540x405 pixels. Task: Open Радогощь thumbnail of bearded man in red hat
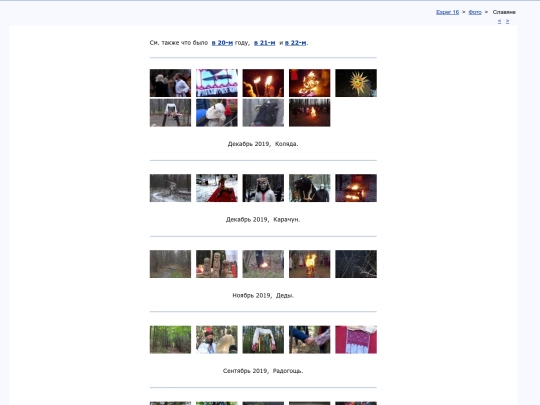(217, 340)
